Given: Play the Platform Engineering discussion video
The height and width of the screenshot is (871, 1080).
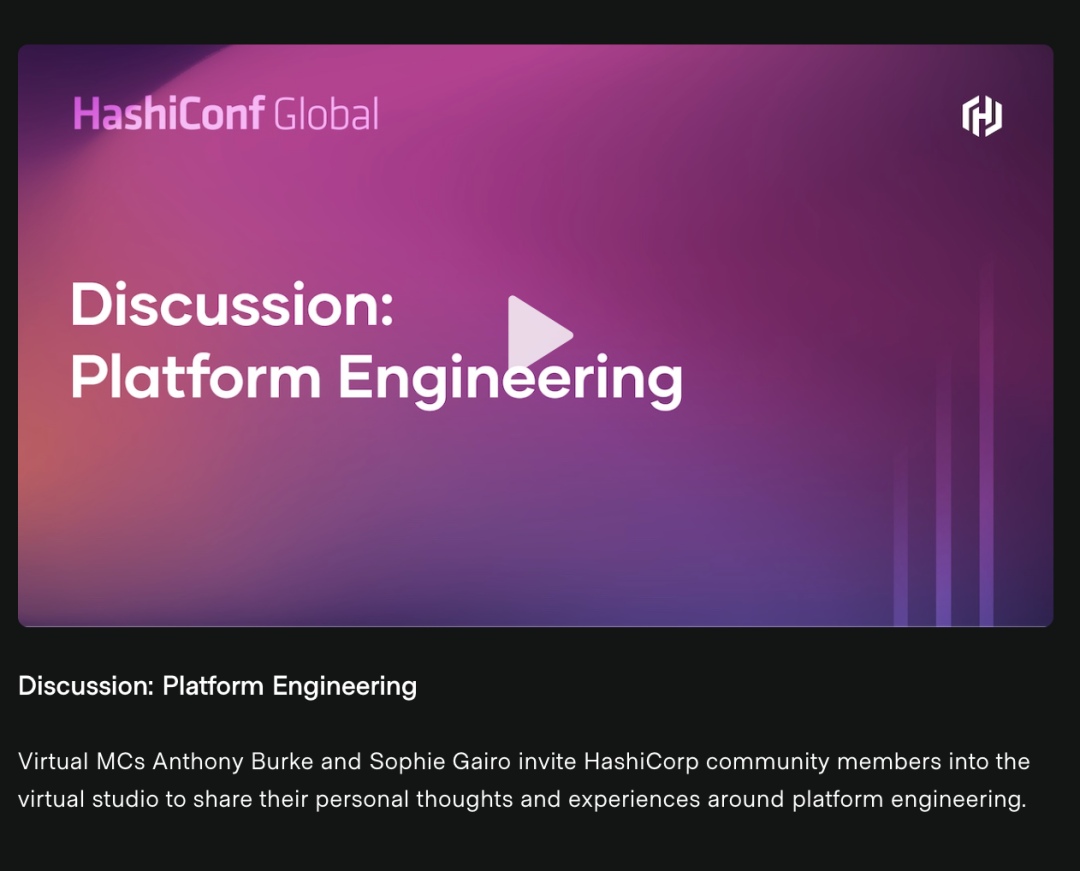Looking at the screenshot, I should click(540, 335).
